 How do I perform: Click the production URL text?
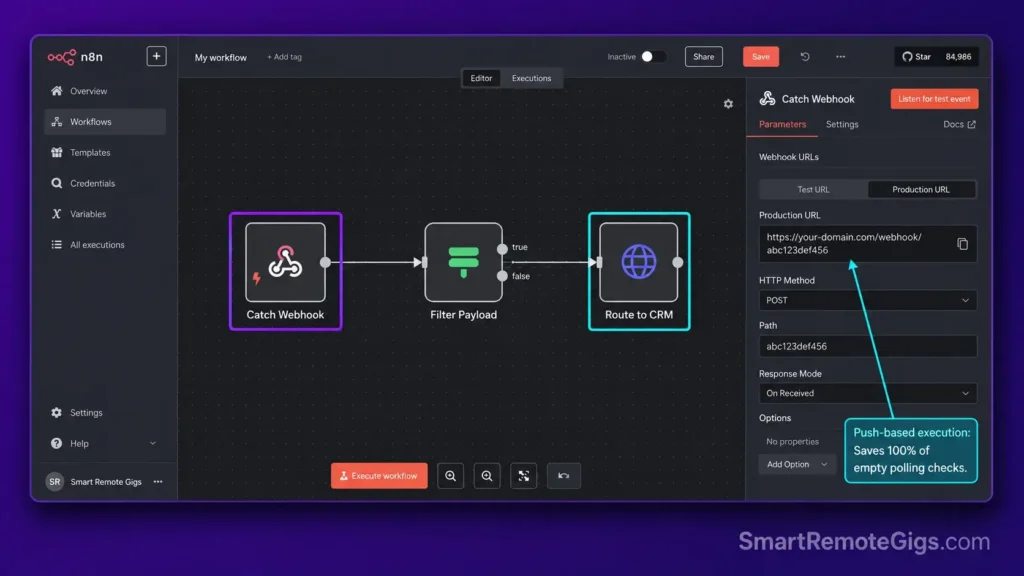[844, 244]
